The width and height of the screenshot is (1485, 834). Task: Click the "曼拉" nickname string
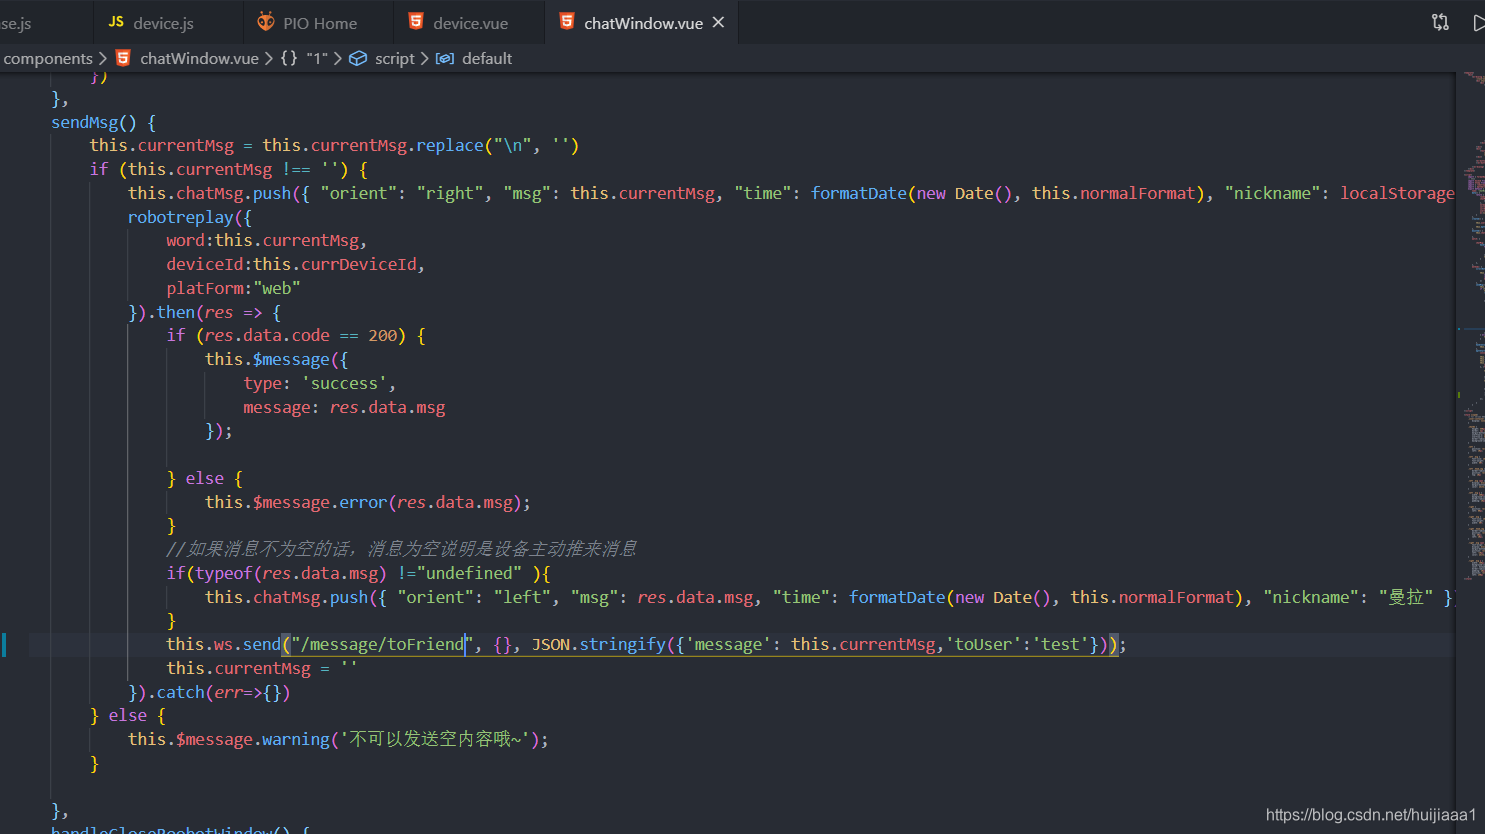point(1406,597)
